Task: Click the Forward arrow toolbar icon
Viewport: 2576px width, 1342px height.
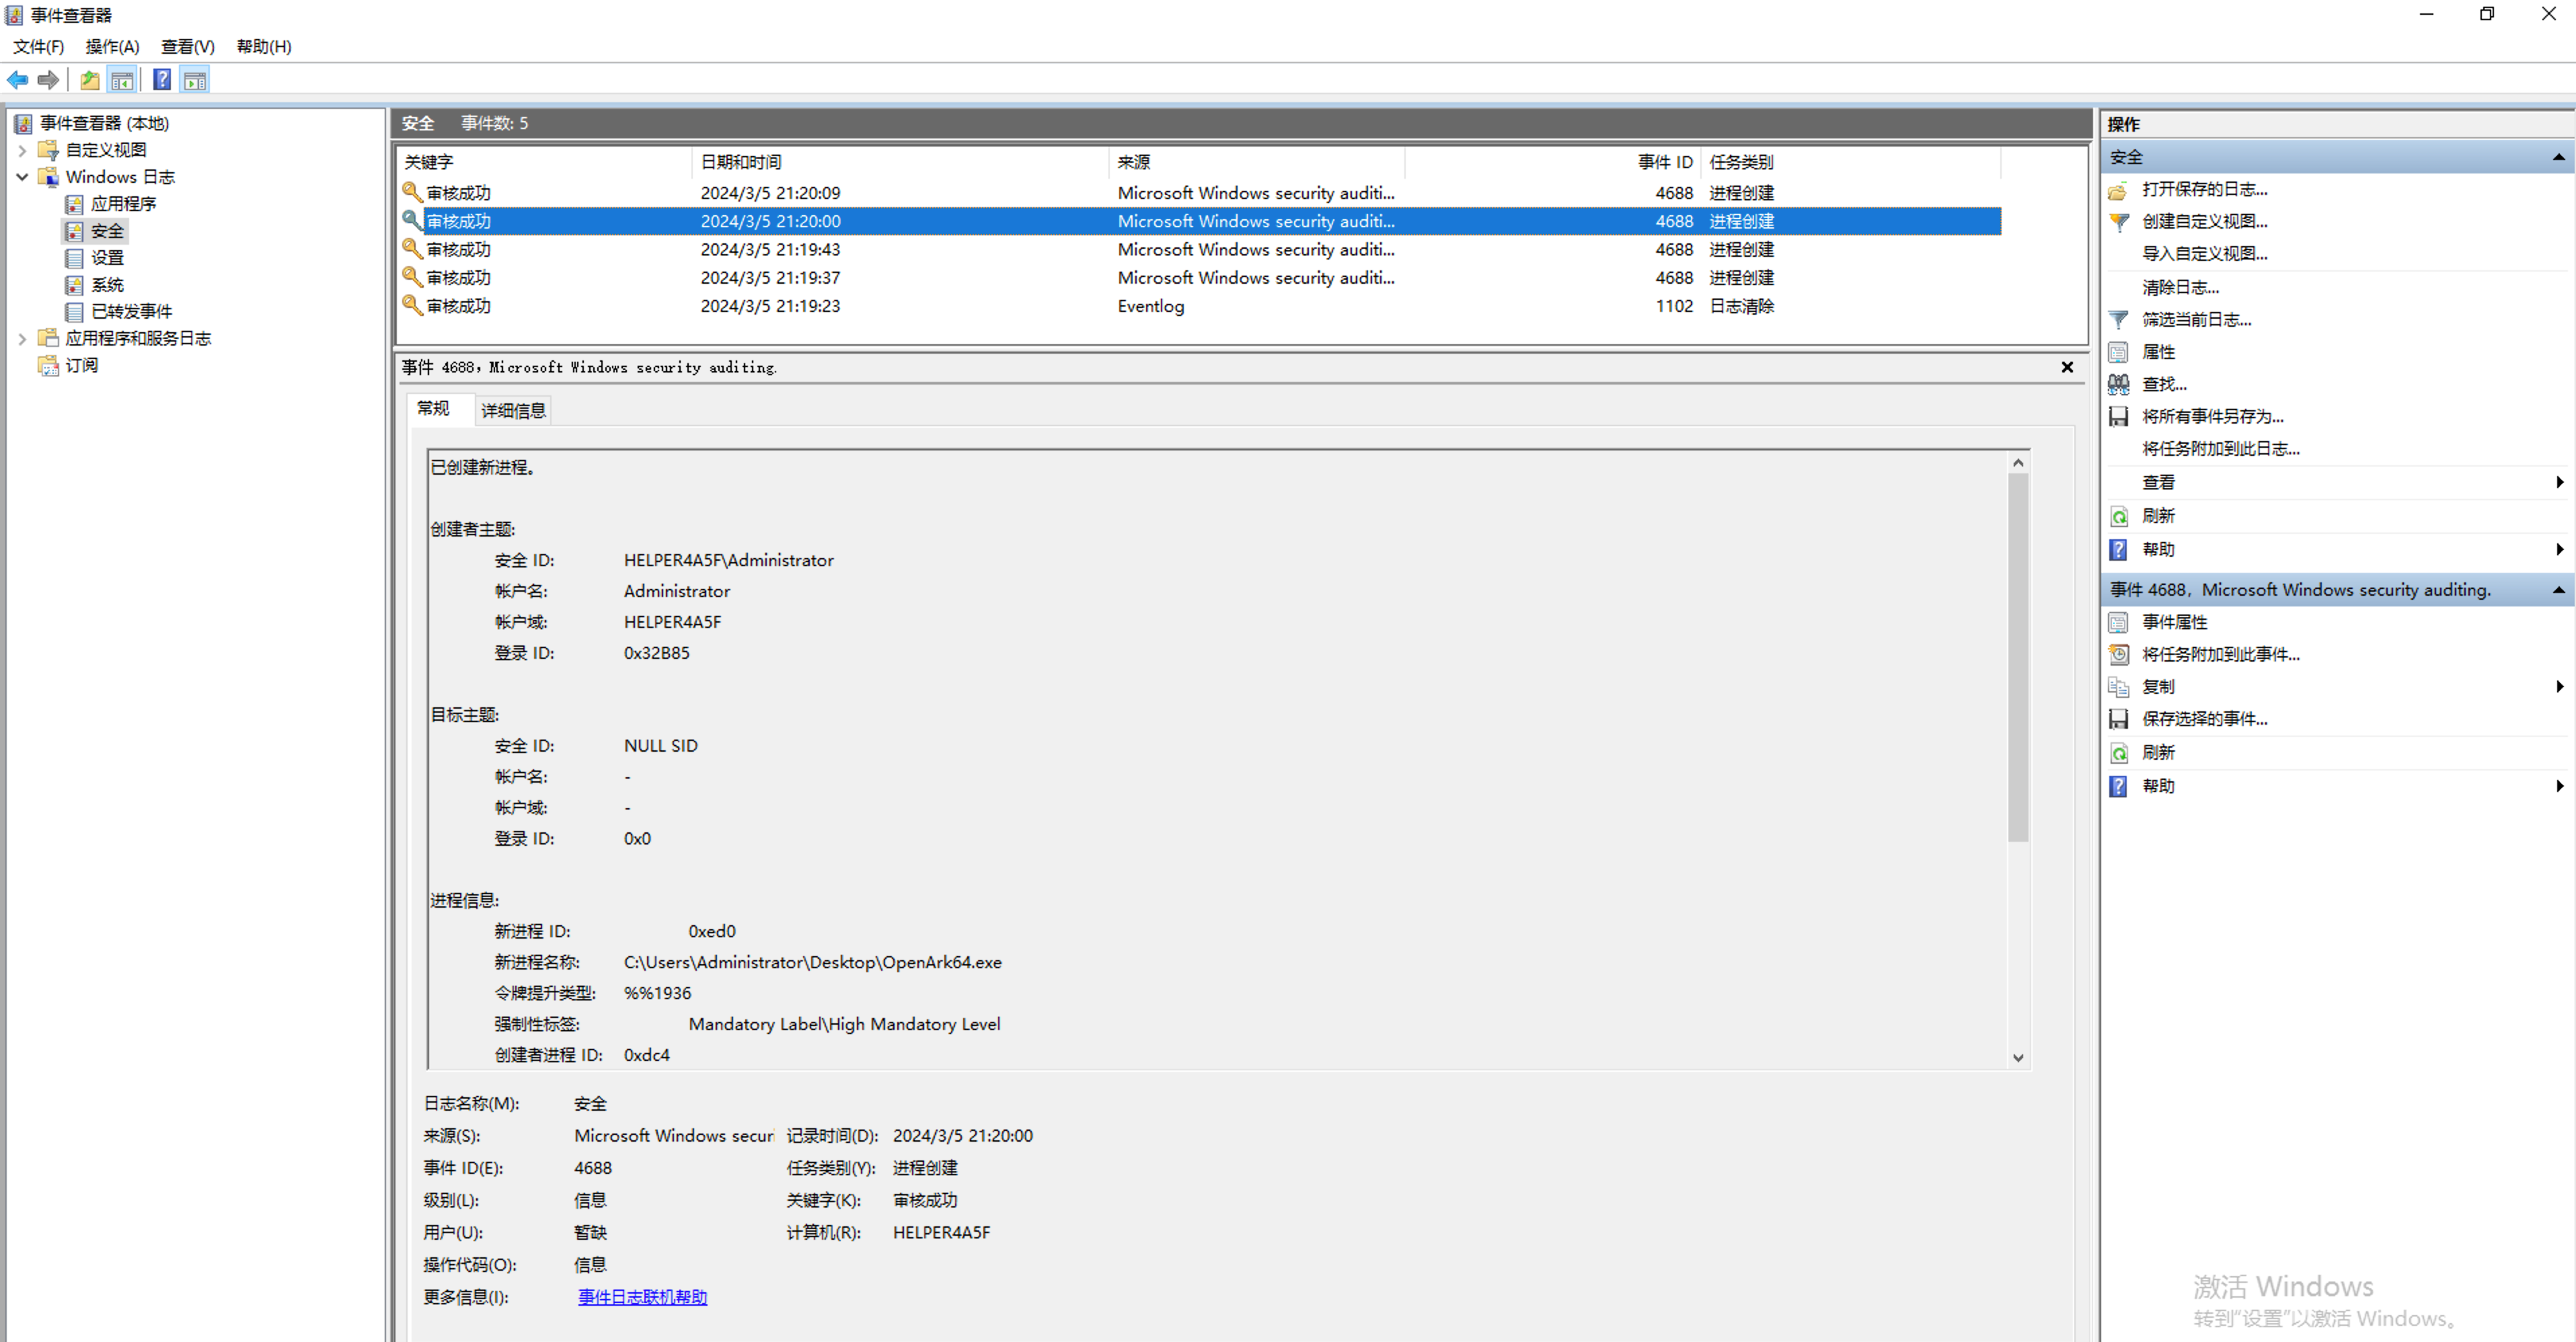Action: click(47, 80)
